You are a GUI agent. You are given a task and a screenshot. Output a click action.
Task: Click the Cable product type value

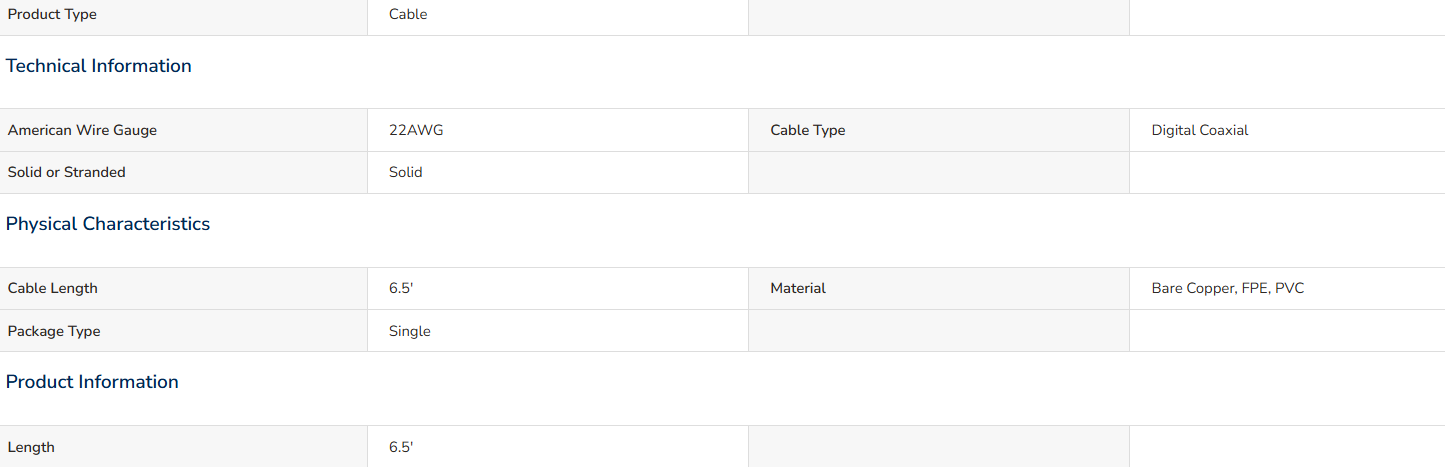(408, 15)
